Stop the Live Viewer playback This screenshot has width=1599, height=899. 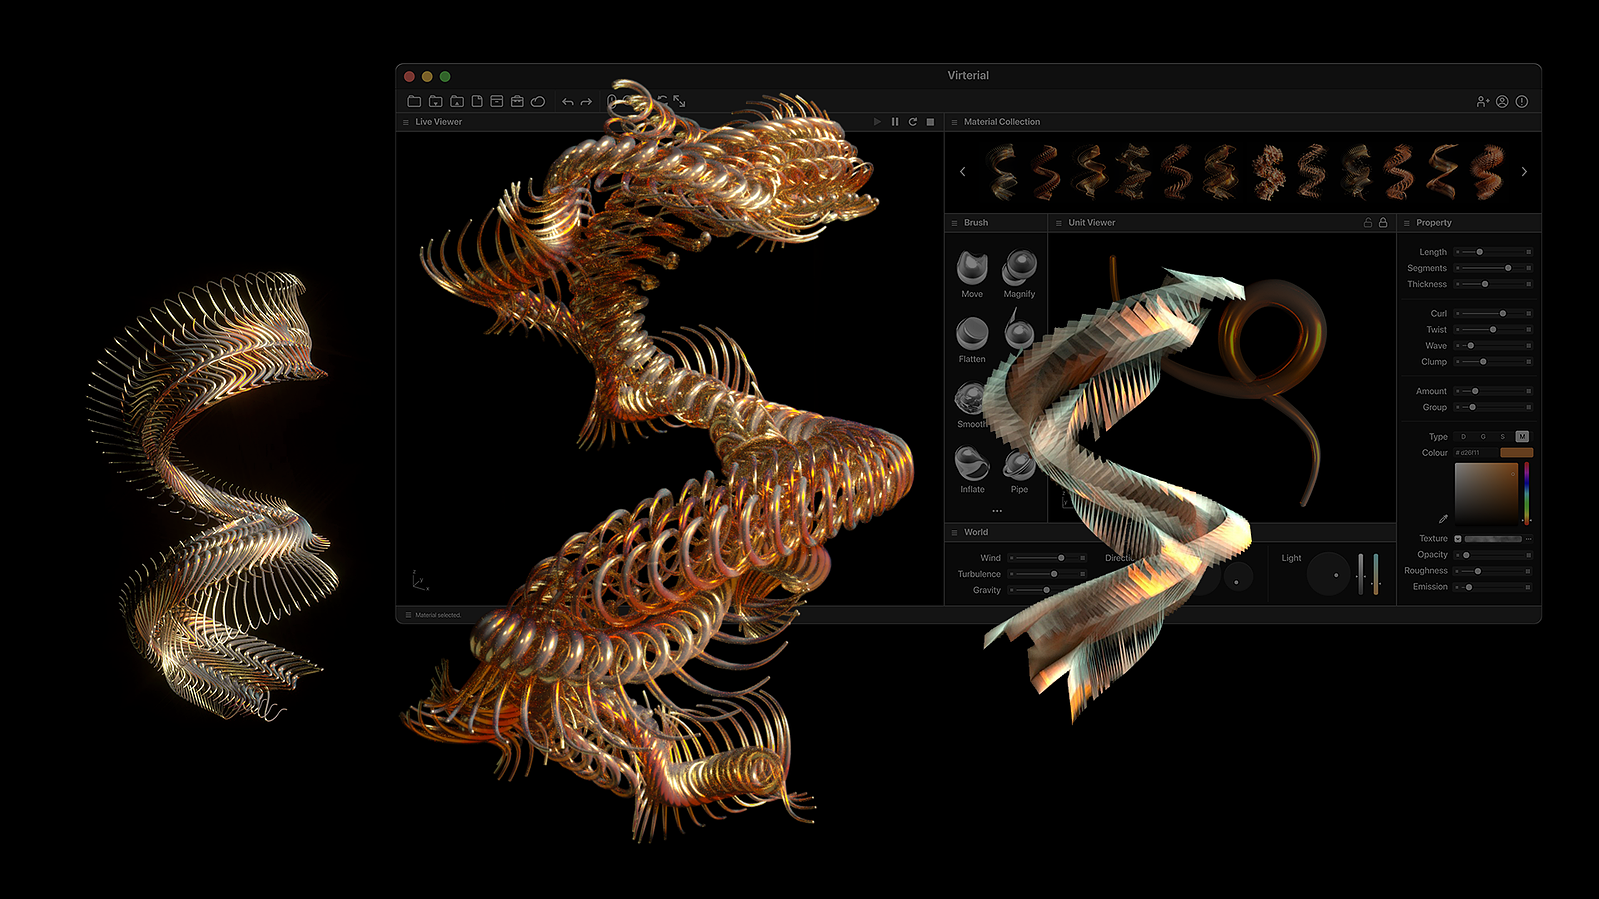[x=930, y=122]
